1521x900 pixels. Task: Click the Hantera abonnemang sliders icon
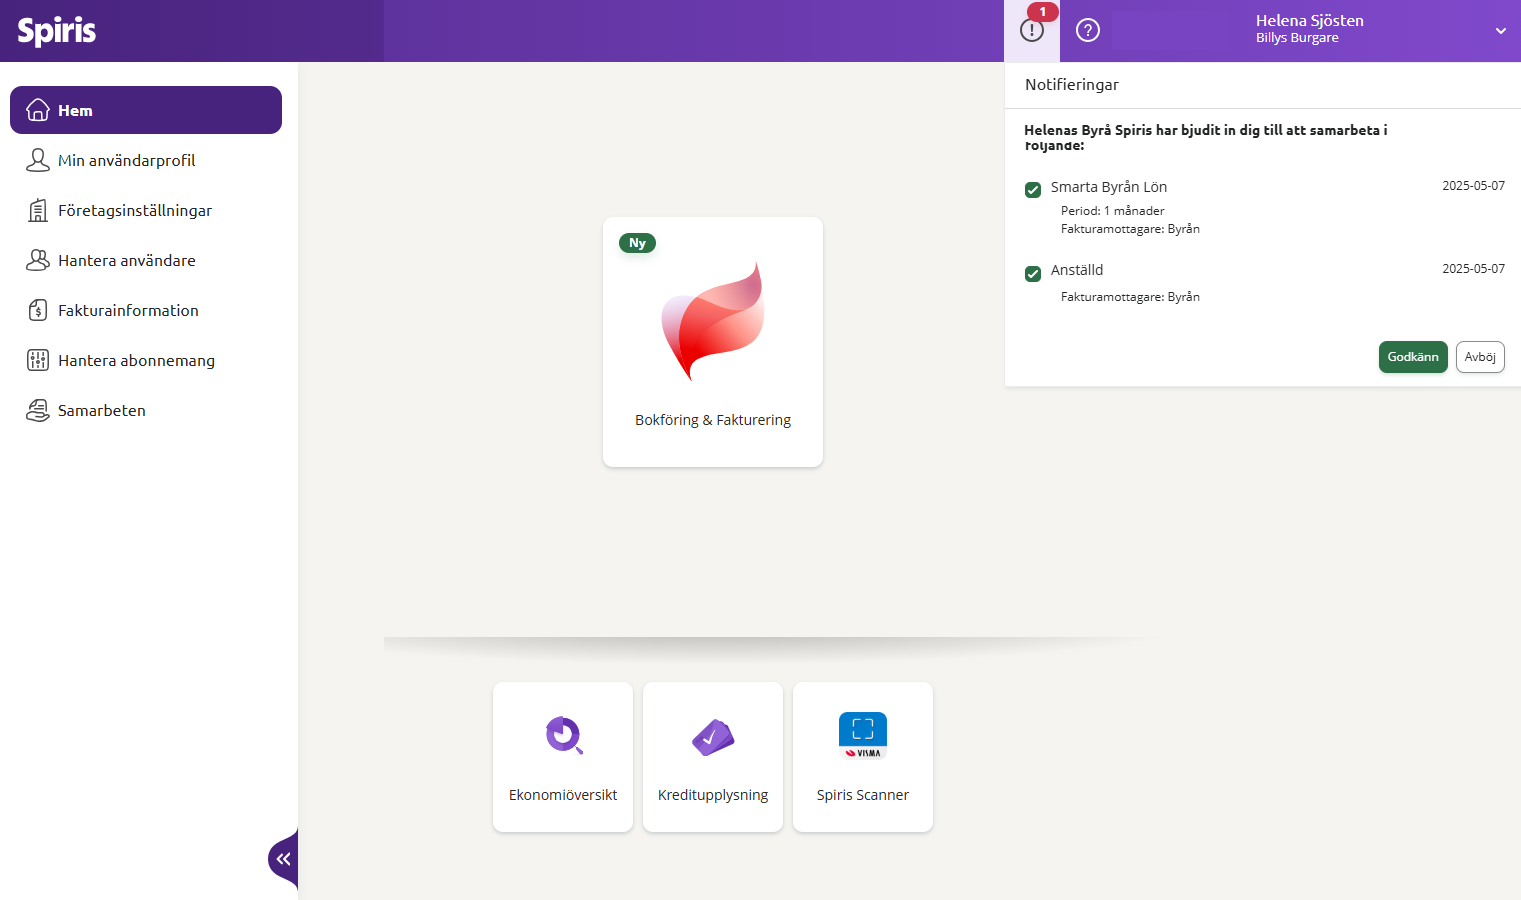38,360
